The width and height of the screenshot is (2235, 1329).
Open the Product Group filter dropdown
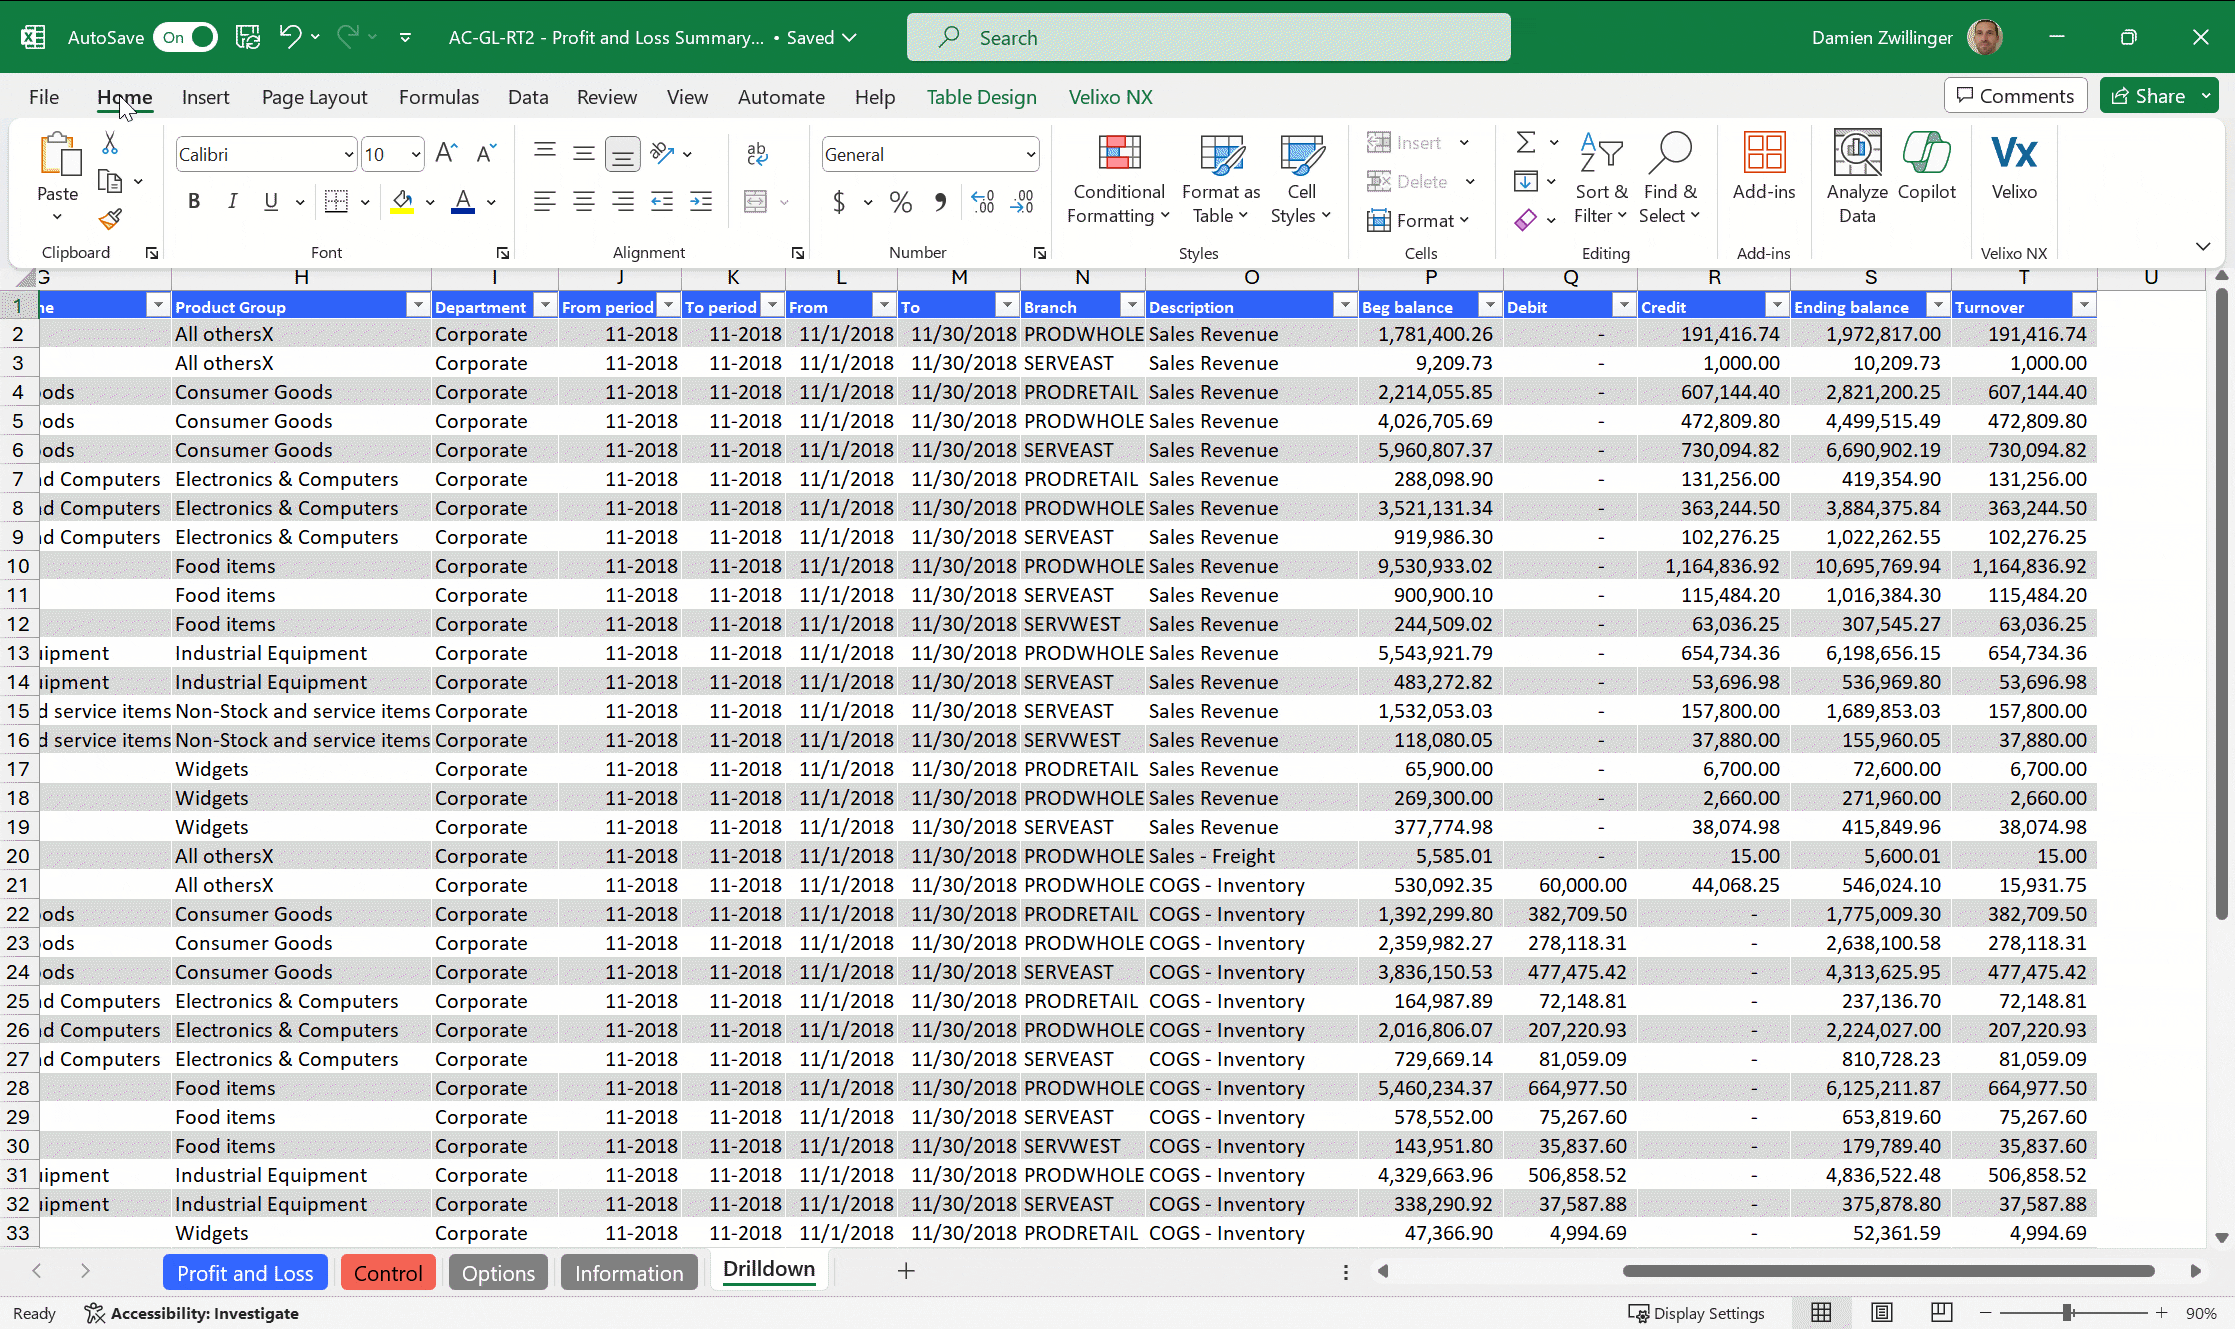click(418, 306)
